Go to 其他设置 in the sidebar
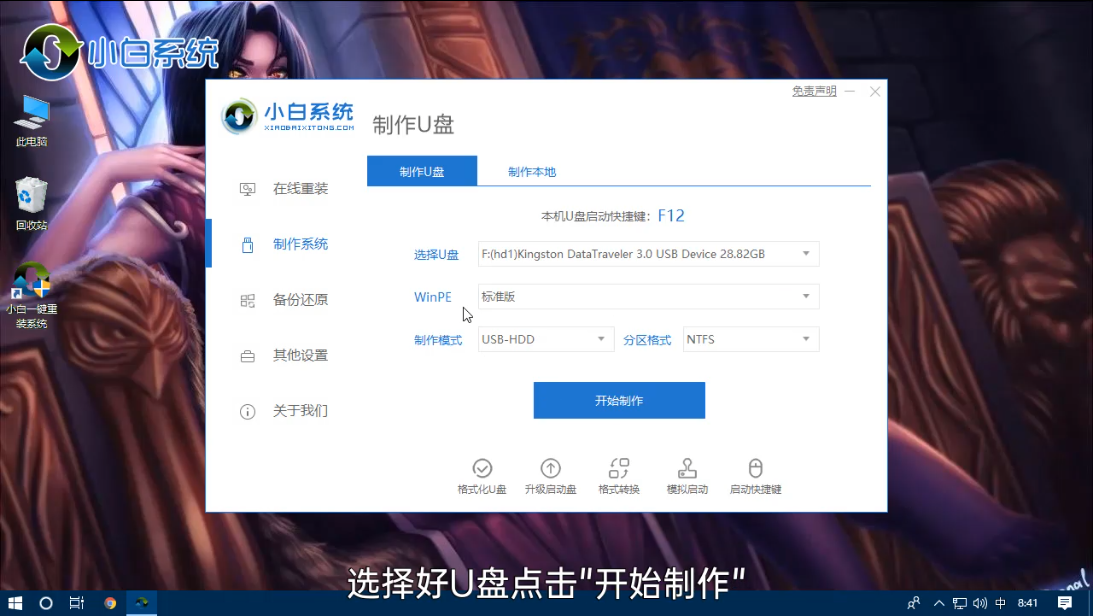Viewport: 1093px width, 616px height. (x=300, y=355)
